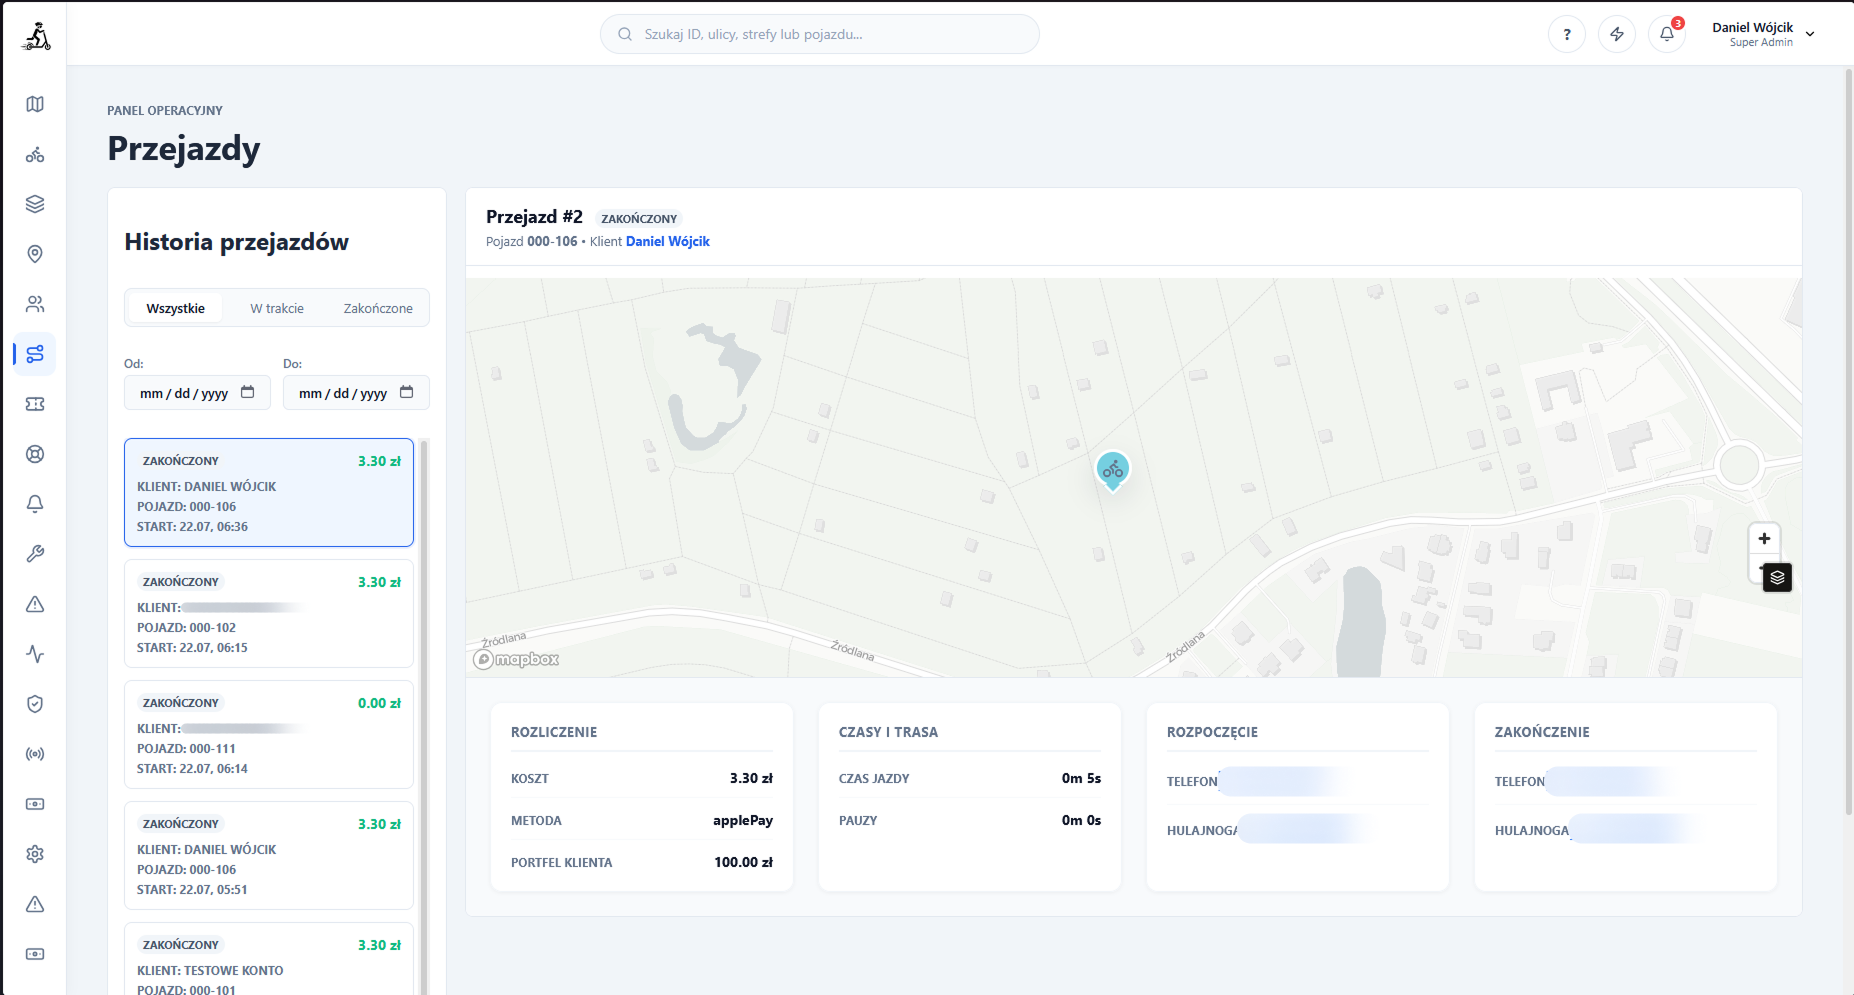Open the help question mark button

[x=1567, y=34]
